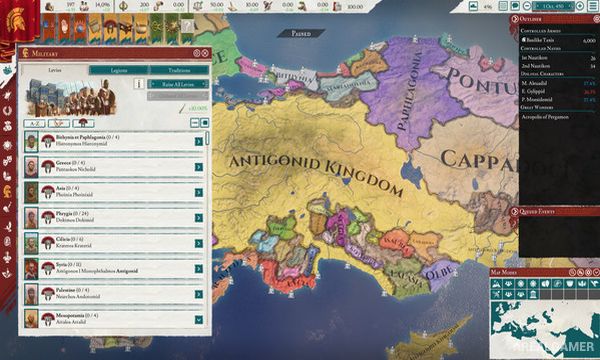Viewport: 600px width, 360px height.
Task: Open the question mark banner tab
Action: pos(187,28)
